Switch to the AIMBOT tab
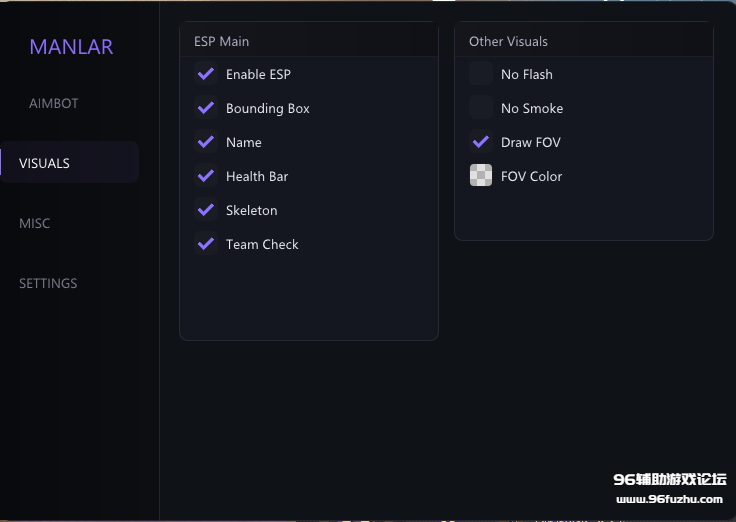 [x=54, y=103]
